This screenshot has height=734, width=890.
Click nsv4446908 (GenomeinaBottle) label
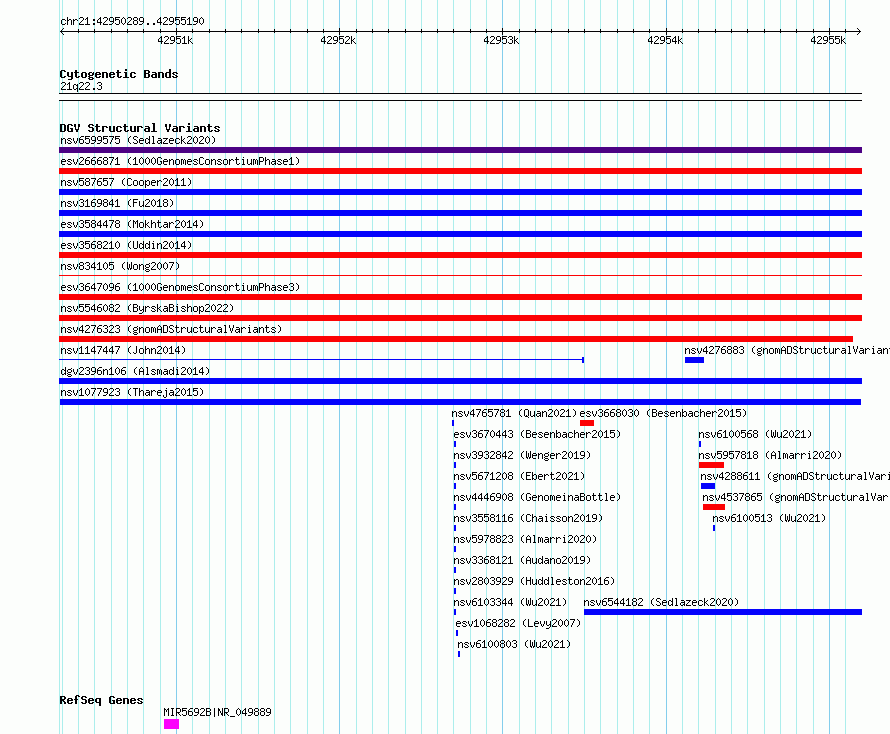coord(537,497)
